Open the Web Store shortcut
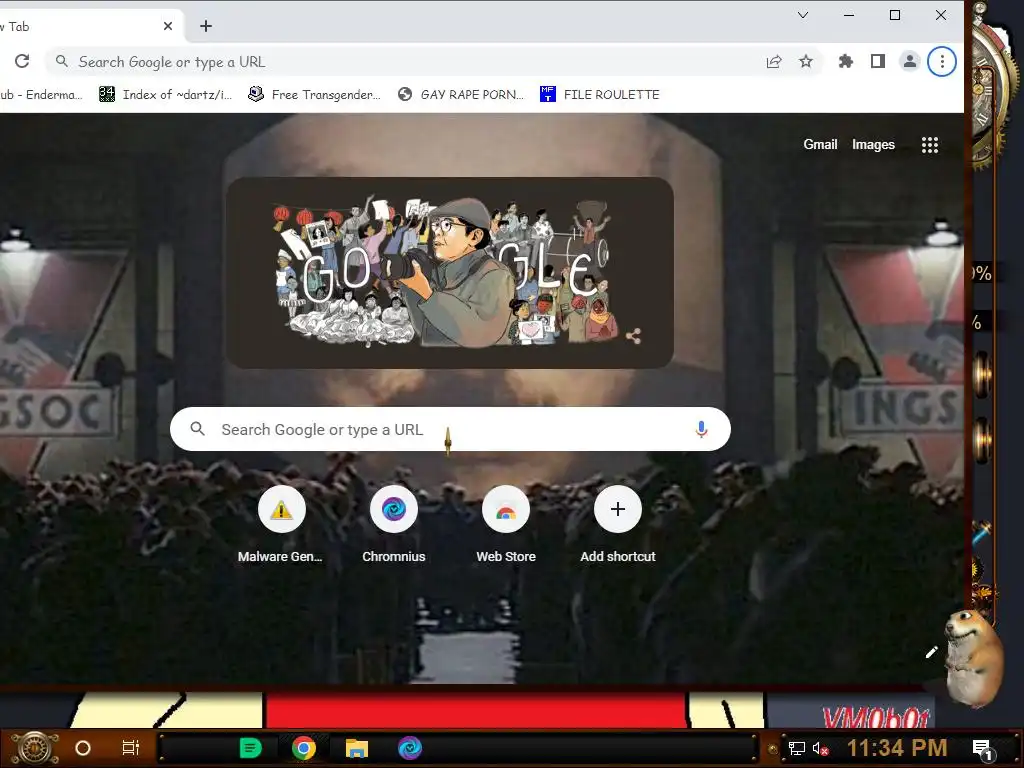The height and width of the screenshot is (768, 1024). [506, 525]
